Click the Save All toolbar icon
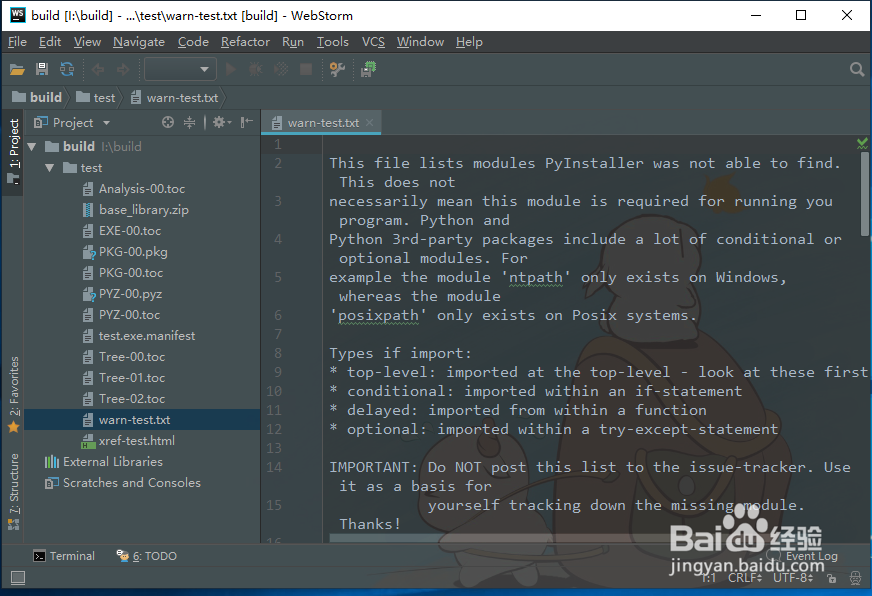 42,69
